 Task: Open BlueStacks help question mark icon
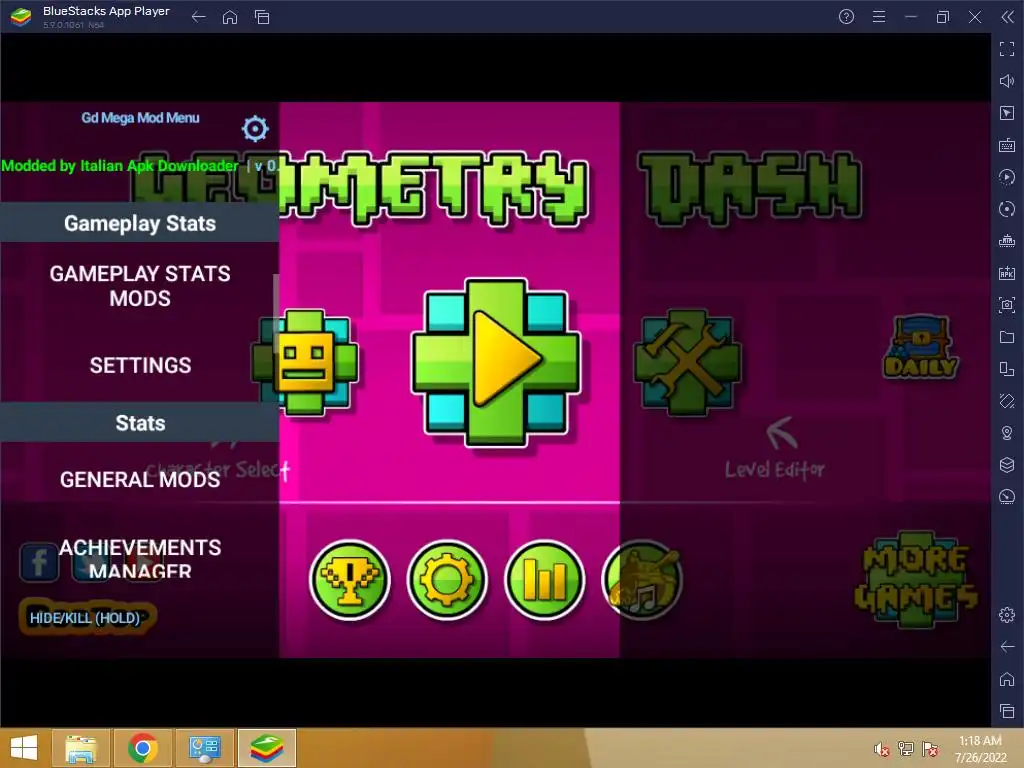coord(846,17)
